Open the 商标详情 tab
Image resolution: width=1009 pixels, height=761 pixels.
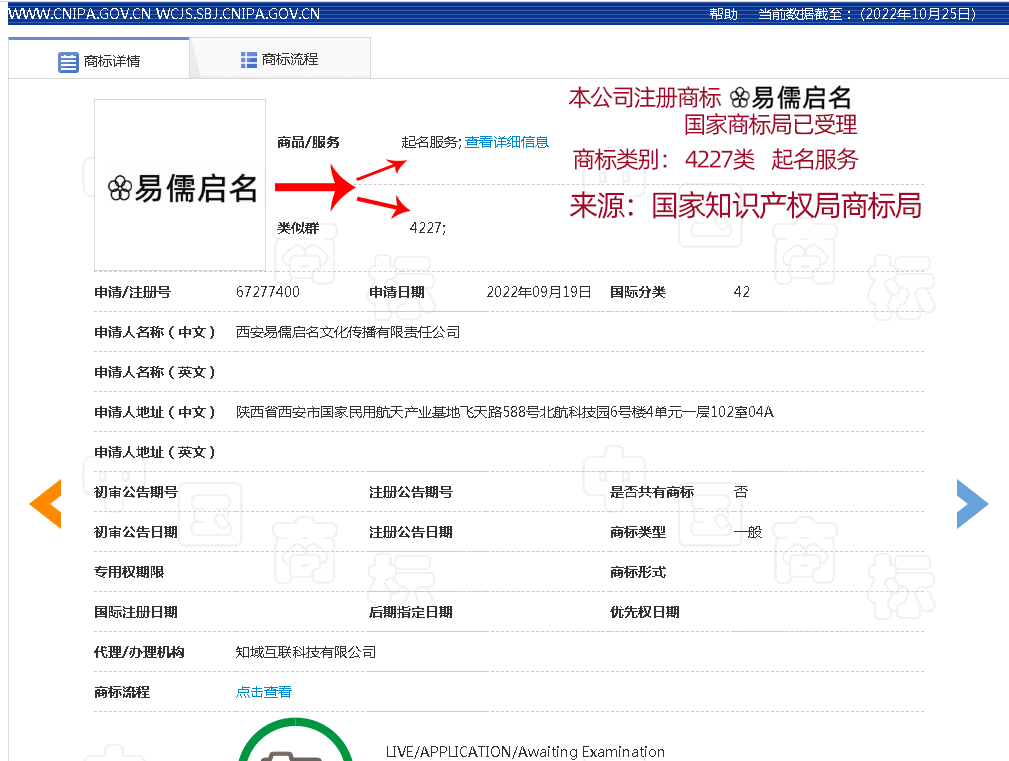(x=98, y=60)
